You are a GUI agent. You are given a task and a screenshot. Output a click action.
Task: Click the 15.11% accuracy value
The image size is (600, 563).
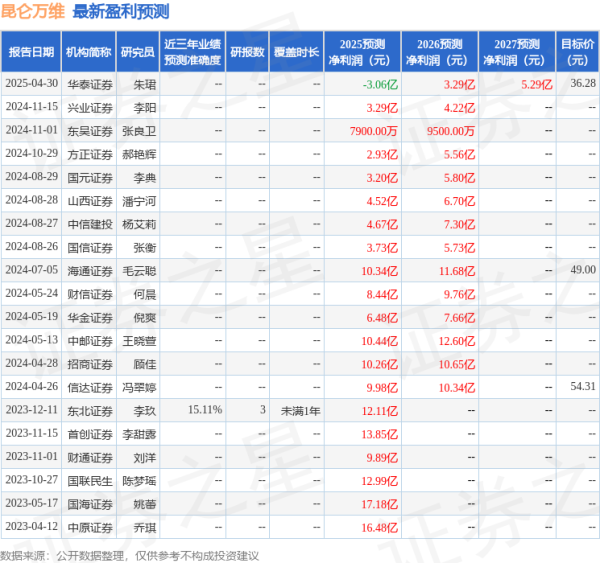pyautogui.click(x=204, y=409)
